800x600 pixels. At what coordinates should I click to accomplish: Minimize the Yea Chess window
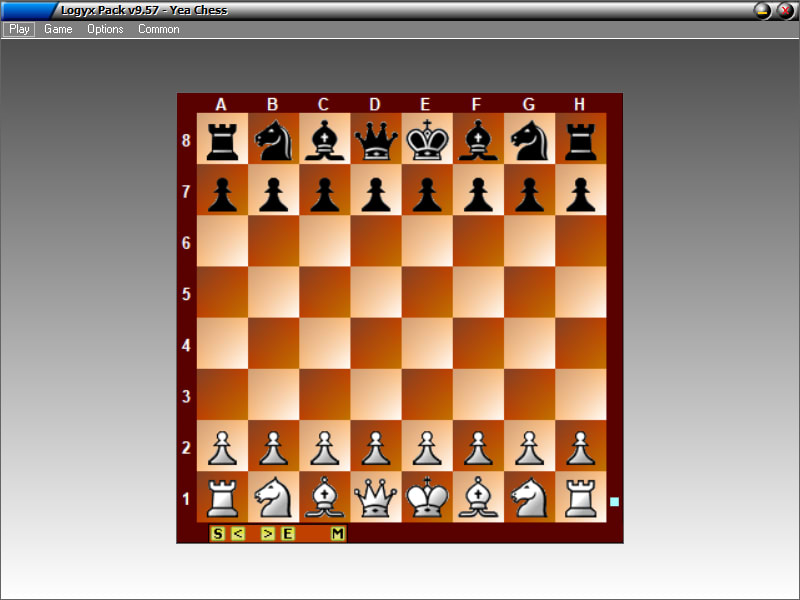(x=763, y=11)
